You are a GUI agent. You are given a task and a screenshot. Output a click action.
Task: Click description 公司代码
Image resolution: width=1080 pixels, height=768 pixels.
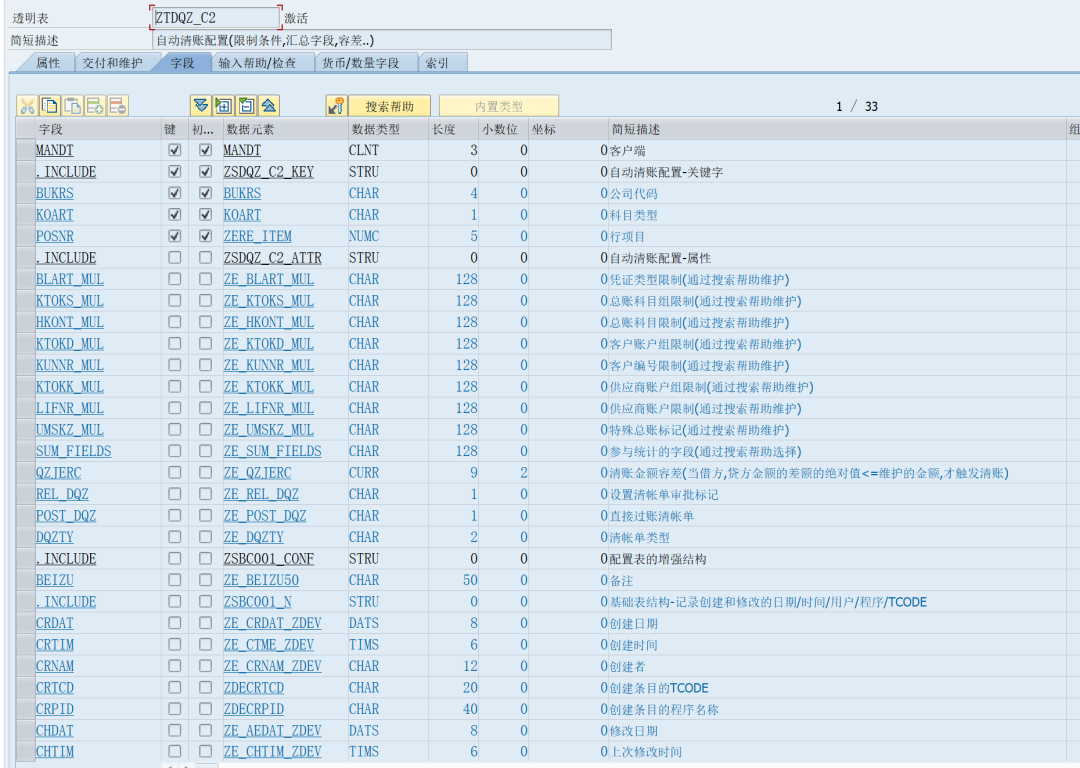tap(634, 194)
